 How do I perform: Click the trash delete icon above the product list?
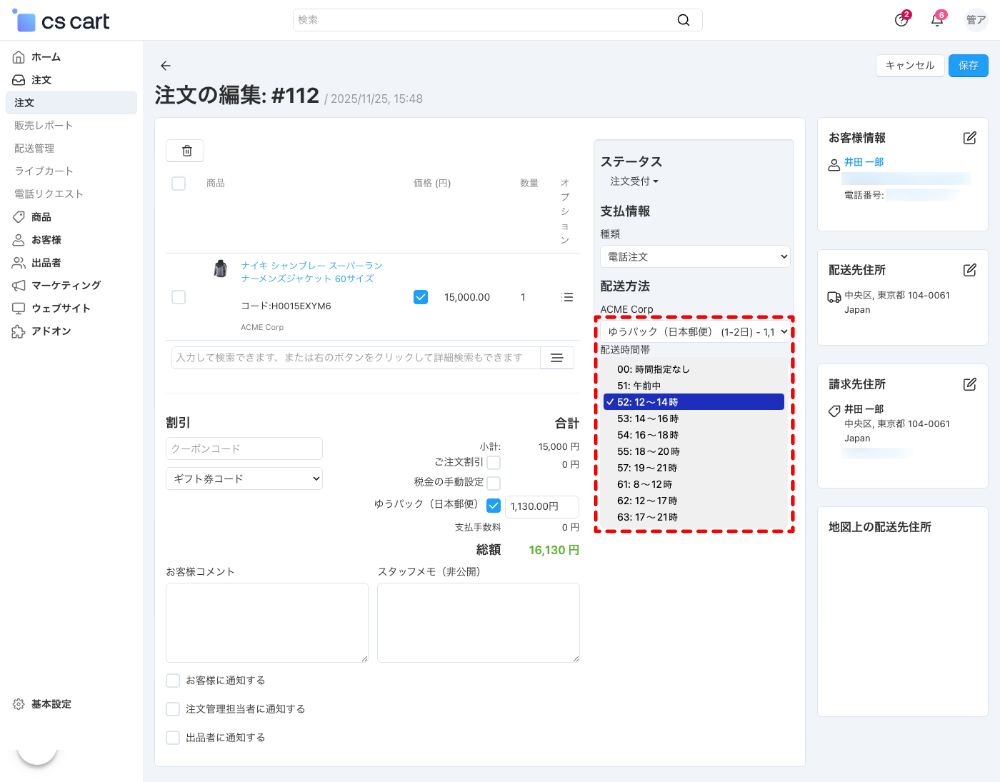coord(184,150)
